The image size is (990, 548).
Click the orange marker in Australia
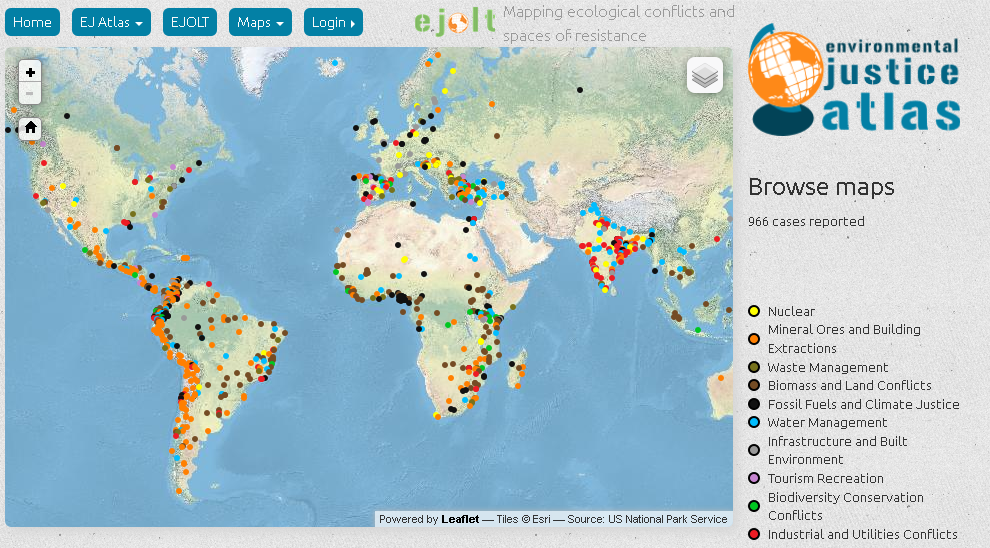(721, 378)
